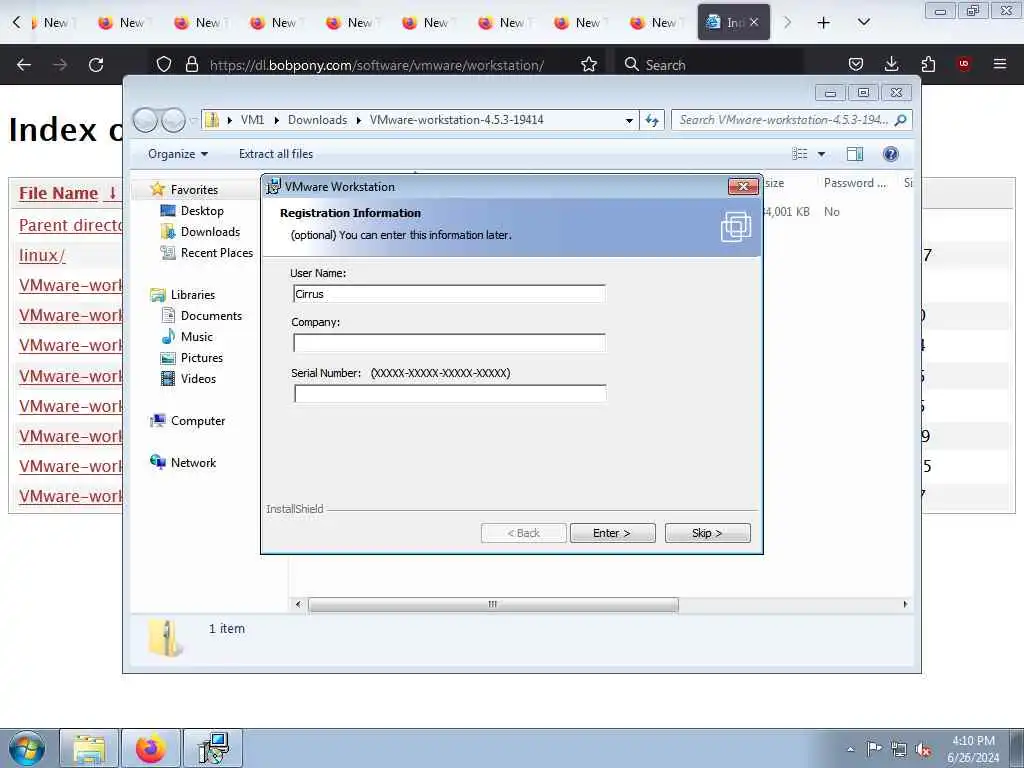Open Favorites in the navigation pane
1024x768 pixels.
point(194,189)
